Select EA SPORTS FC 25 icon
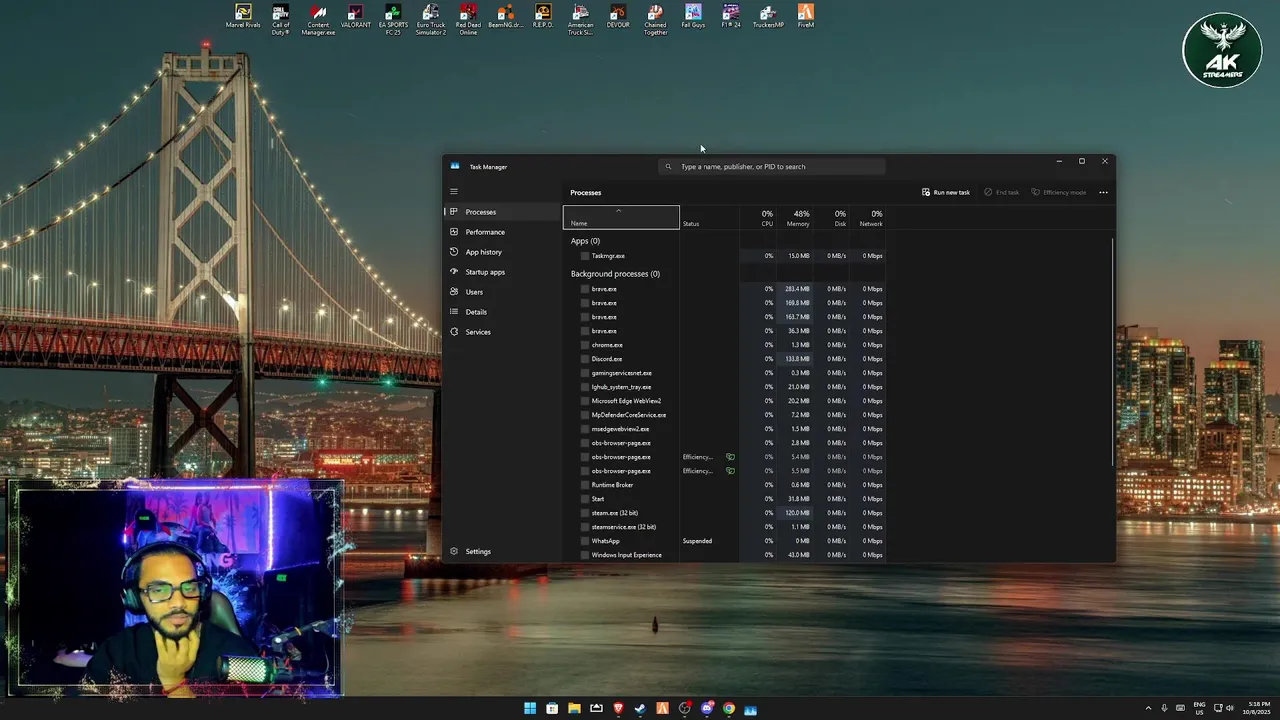Image resolution: width=1280 pixels, height=720 pixels. 393,19
